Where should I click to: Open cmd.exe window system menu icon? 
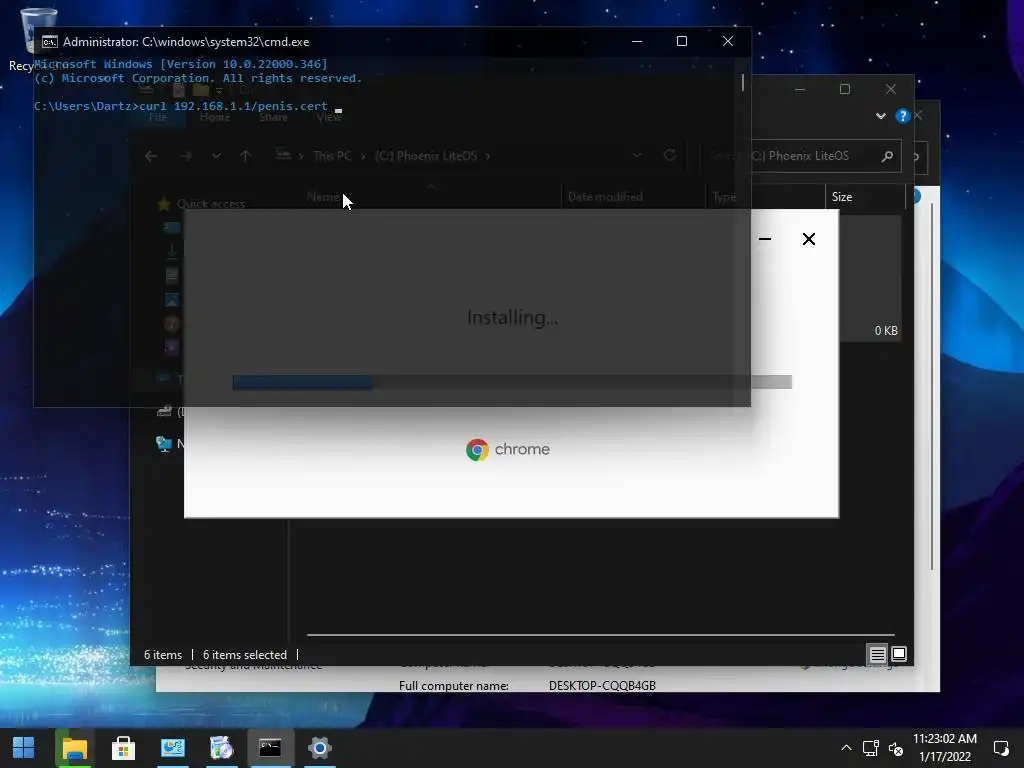click(49, 42)
